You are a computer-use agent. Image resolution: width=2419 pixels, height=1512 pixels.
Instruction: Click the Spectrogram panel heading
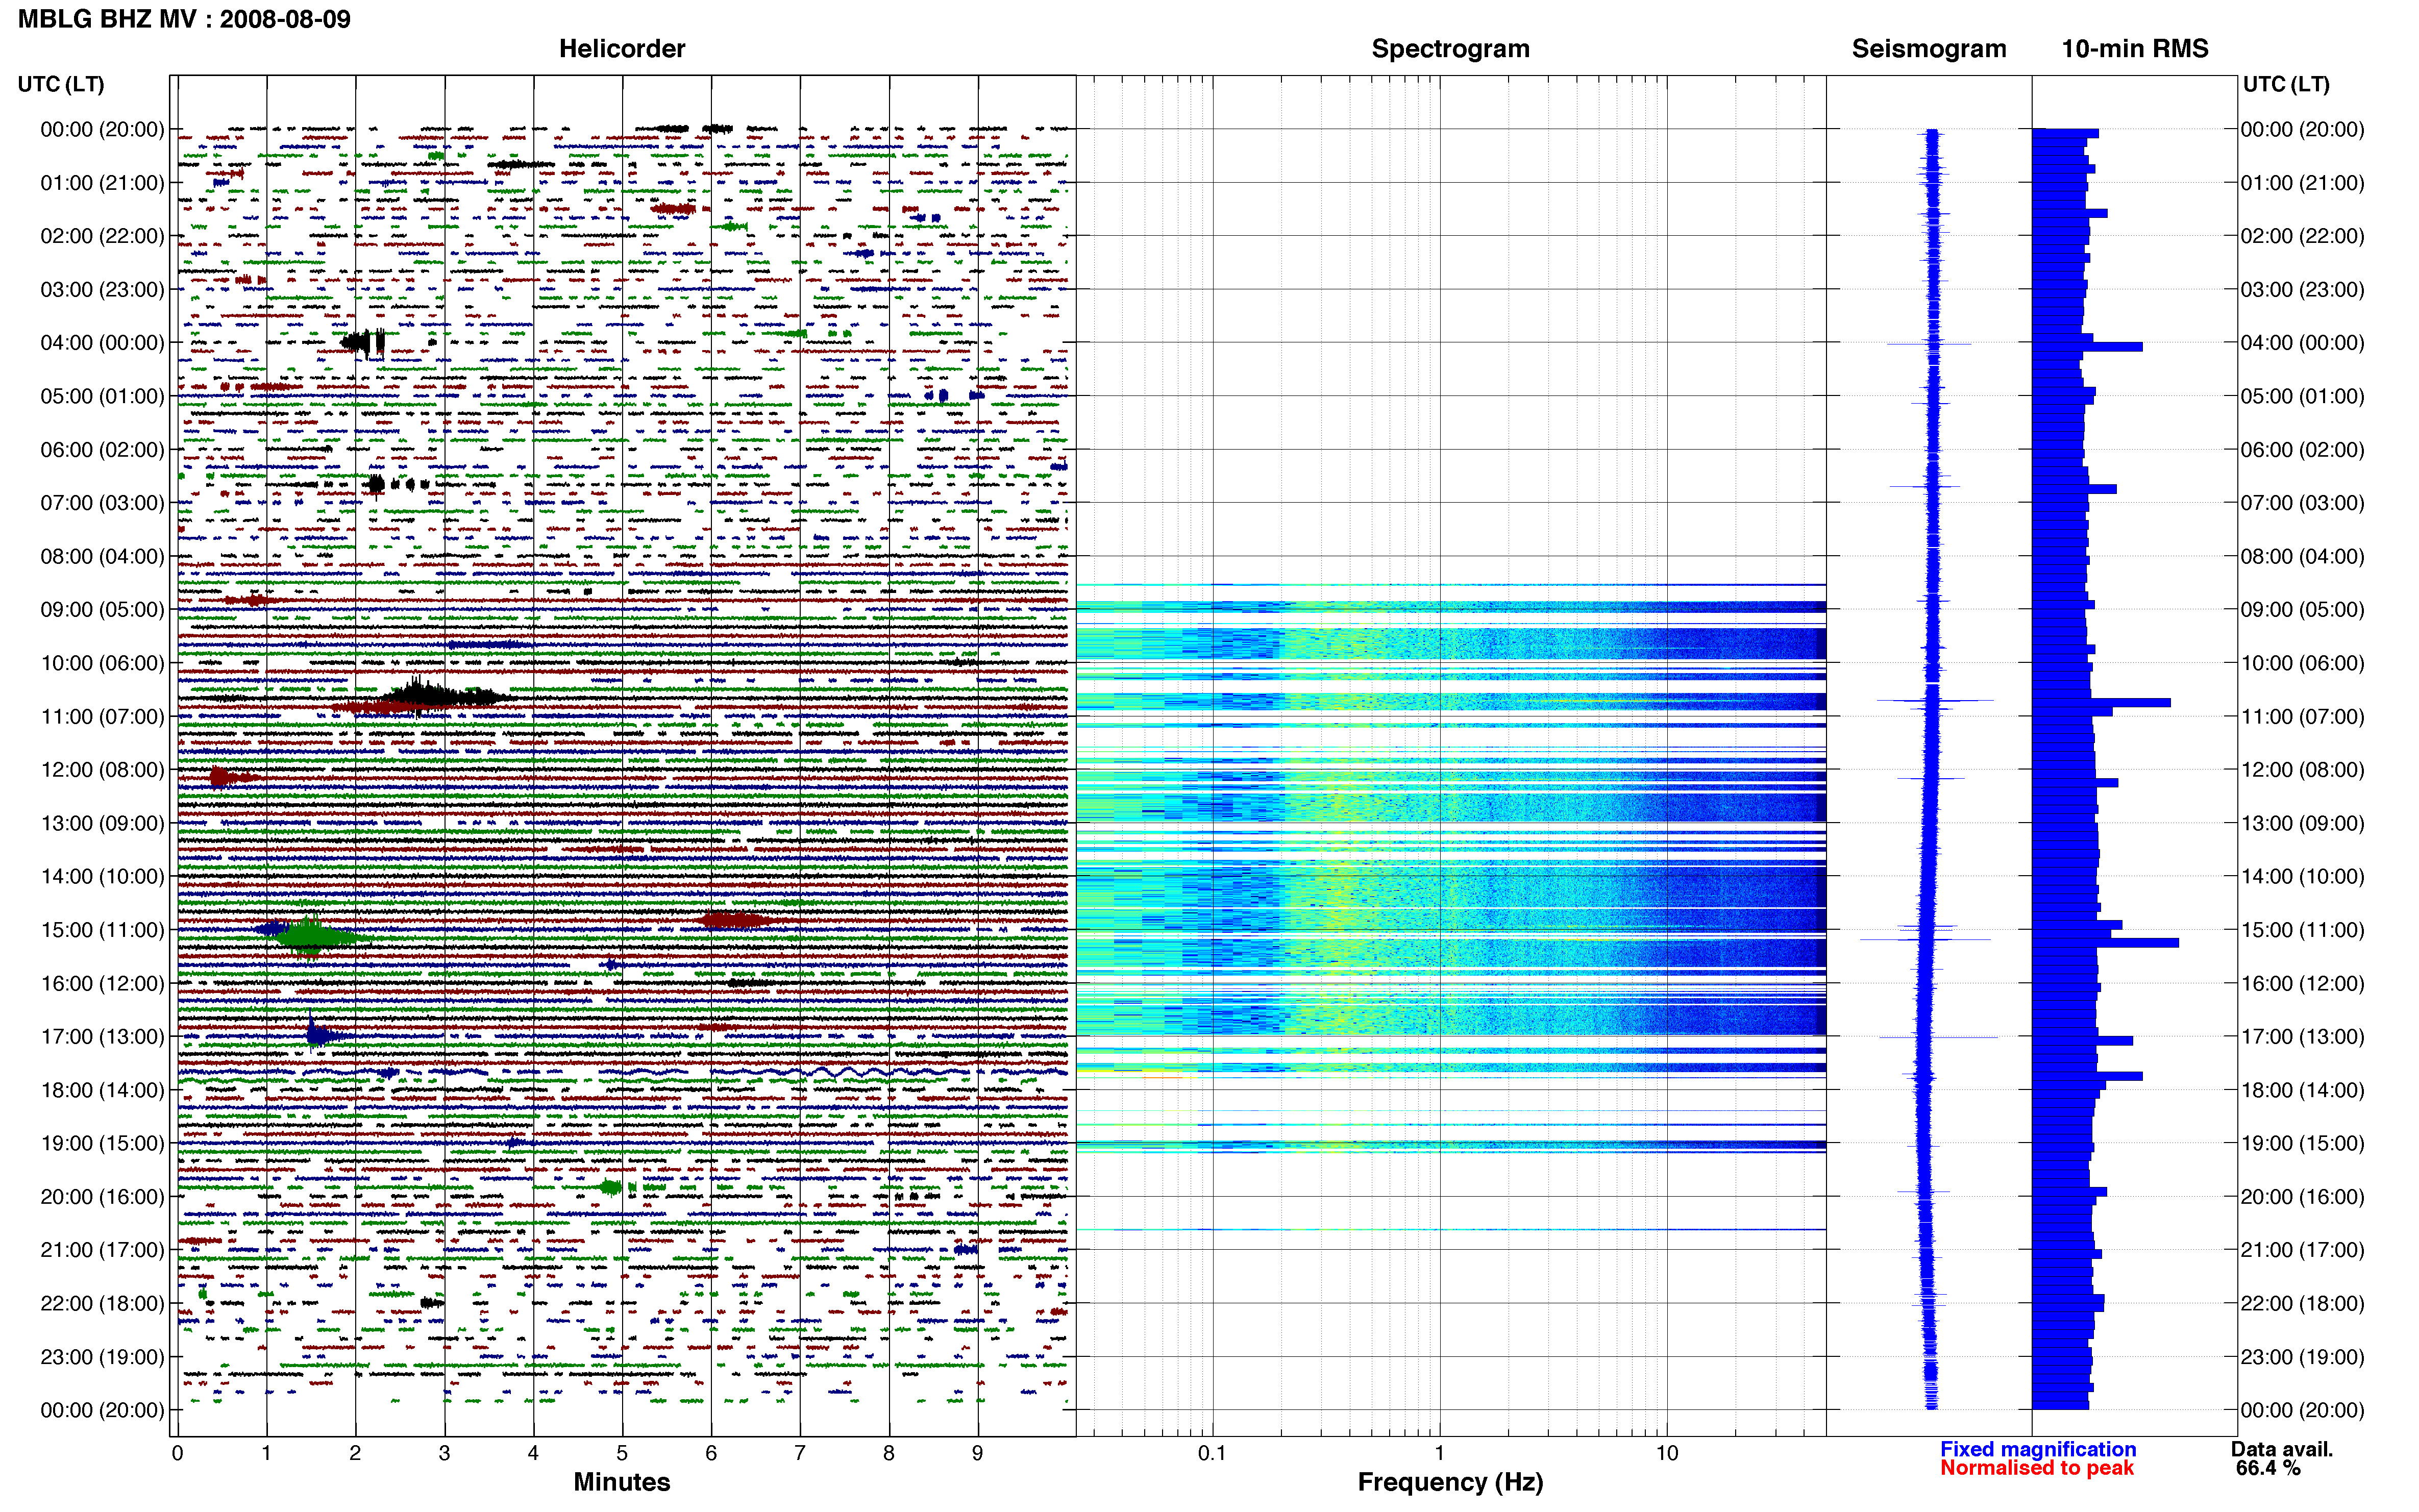1450,48
